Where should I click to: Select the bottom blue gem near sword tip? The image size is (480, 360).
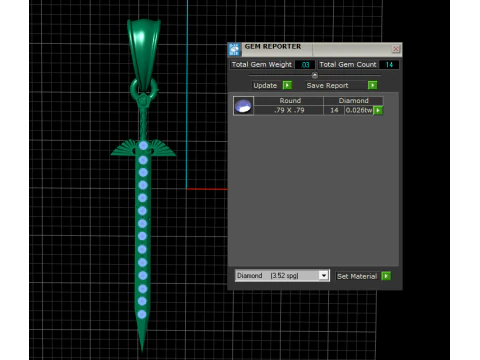[x=142, y=314]
